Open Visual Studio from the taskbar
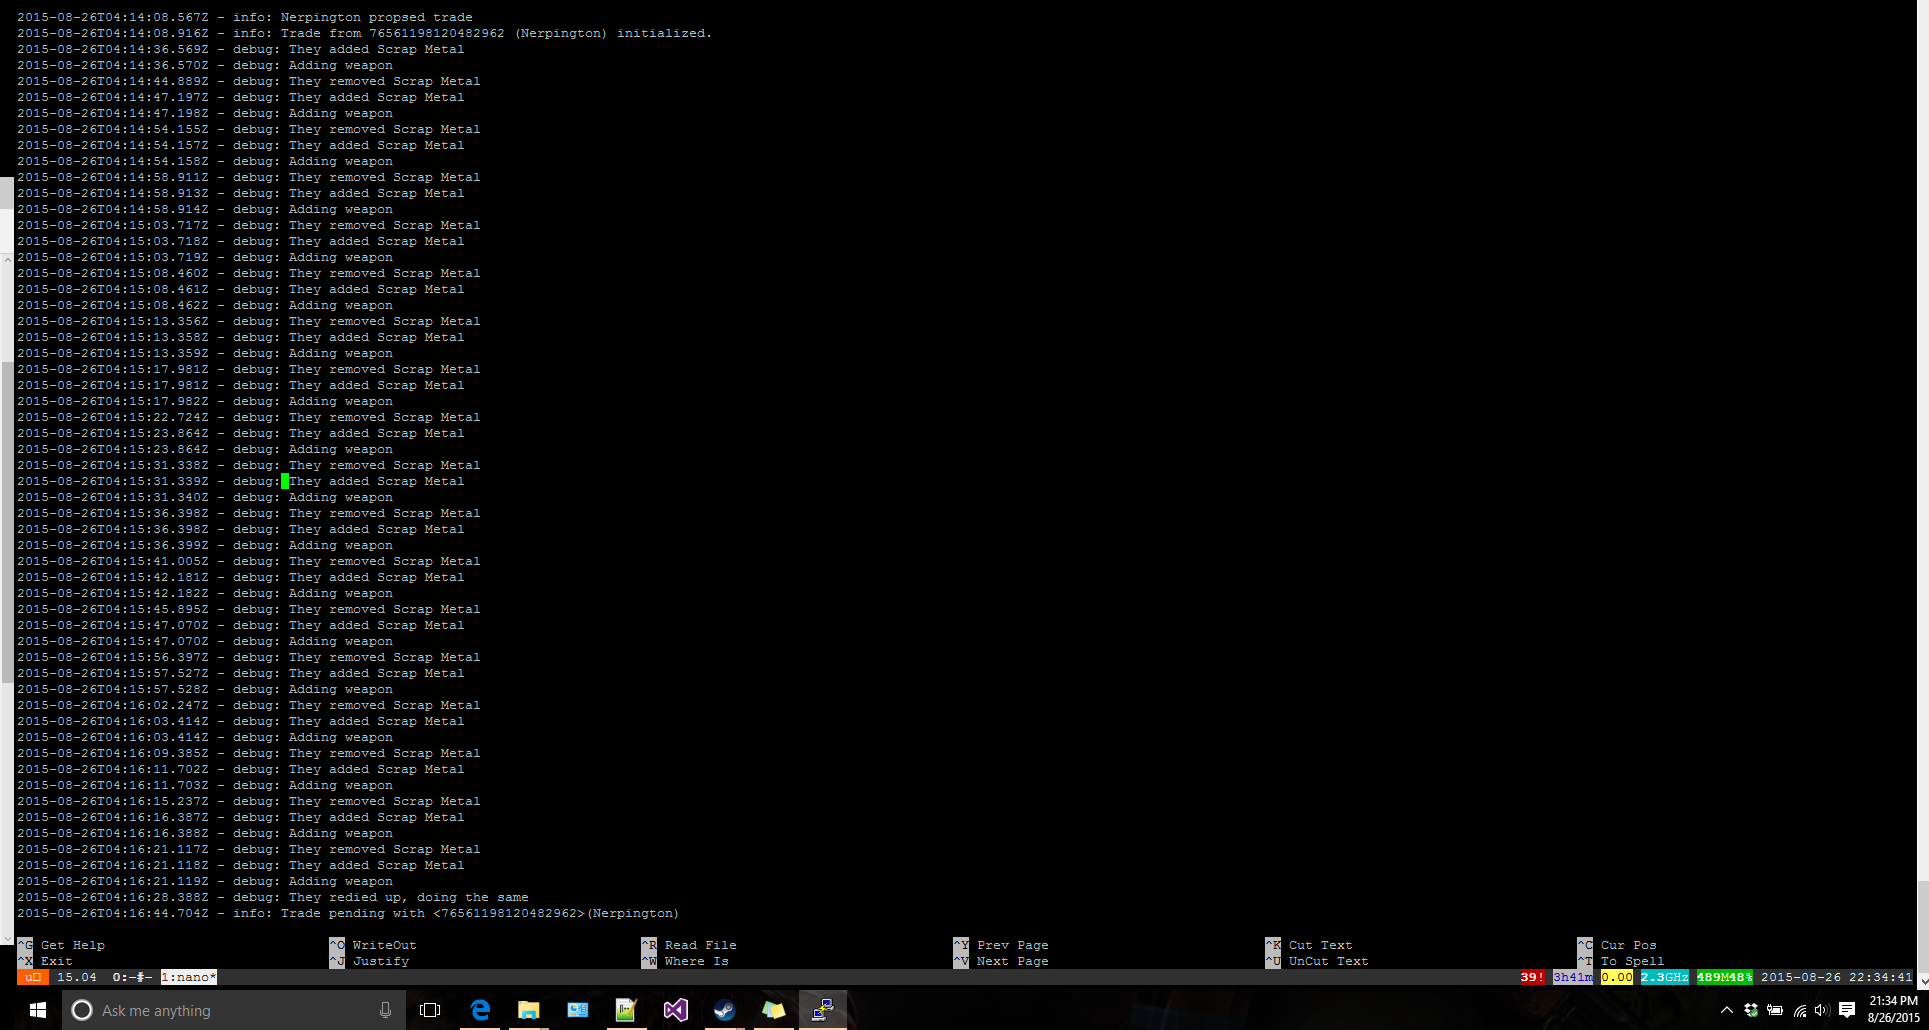The height and width of the screenshot is (1030, 1929). tap(675, 1010)
